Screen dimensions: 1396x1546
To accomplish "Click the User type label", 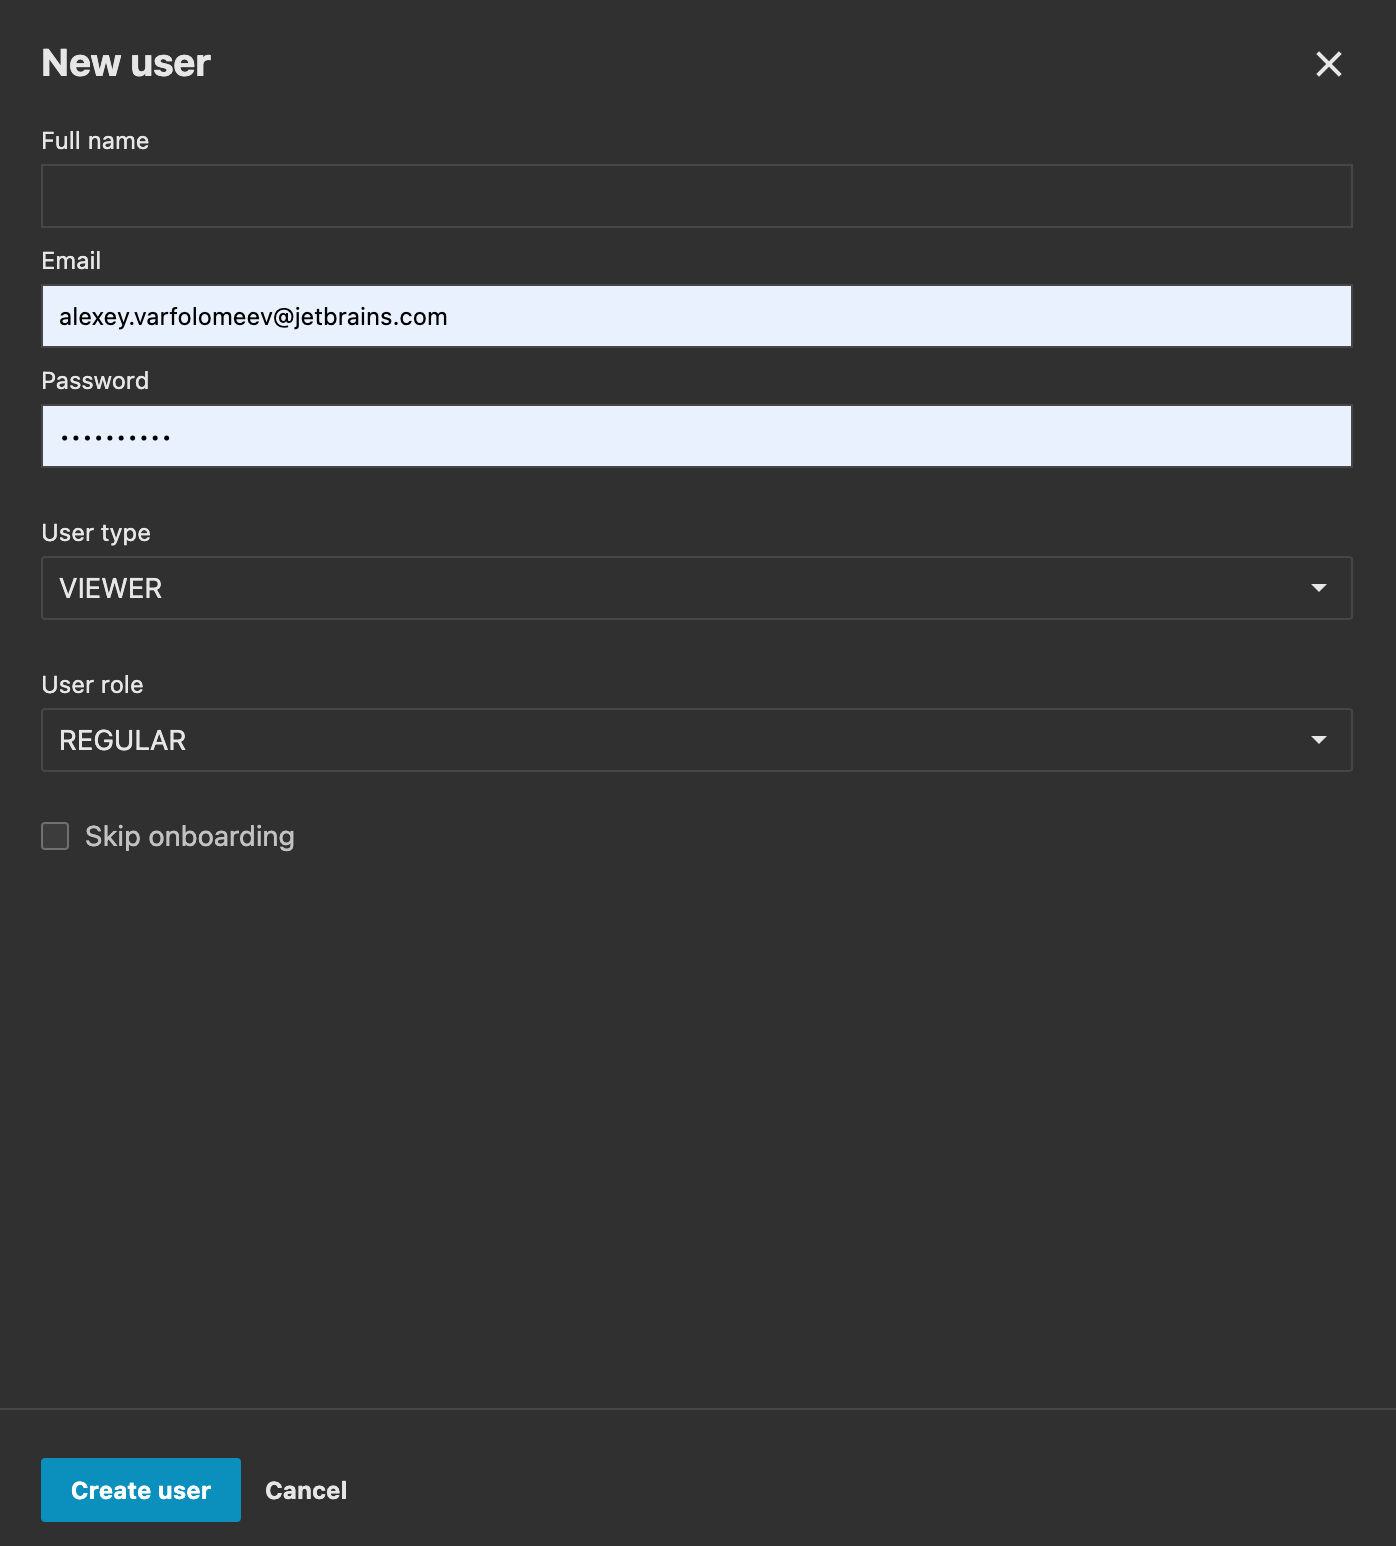I will [x=96, y=533].
